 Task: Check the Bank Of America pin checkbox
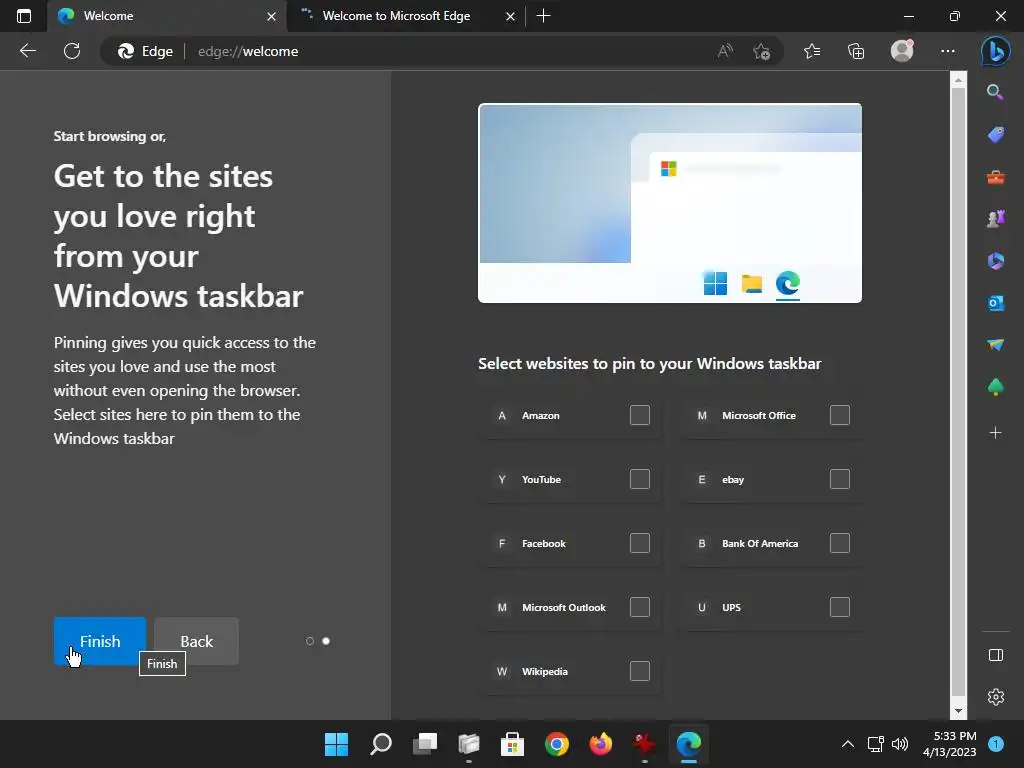(x=839, y=543)
